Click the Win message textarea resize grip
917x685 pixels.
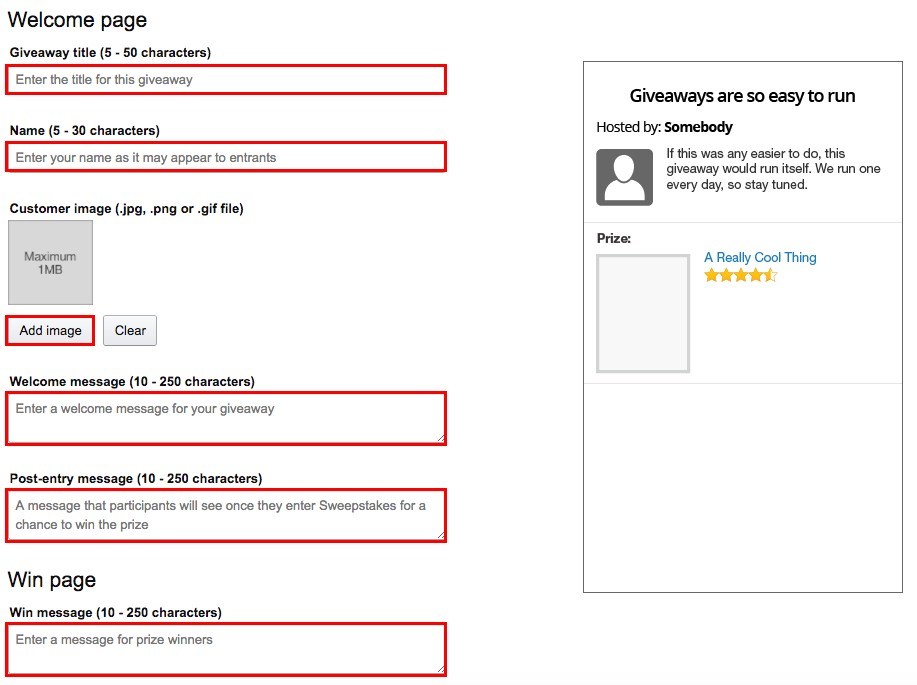[440, 669]
